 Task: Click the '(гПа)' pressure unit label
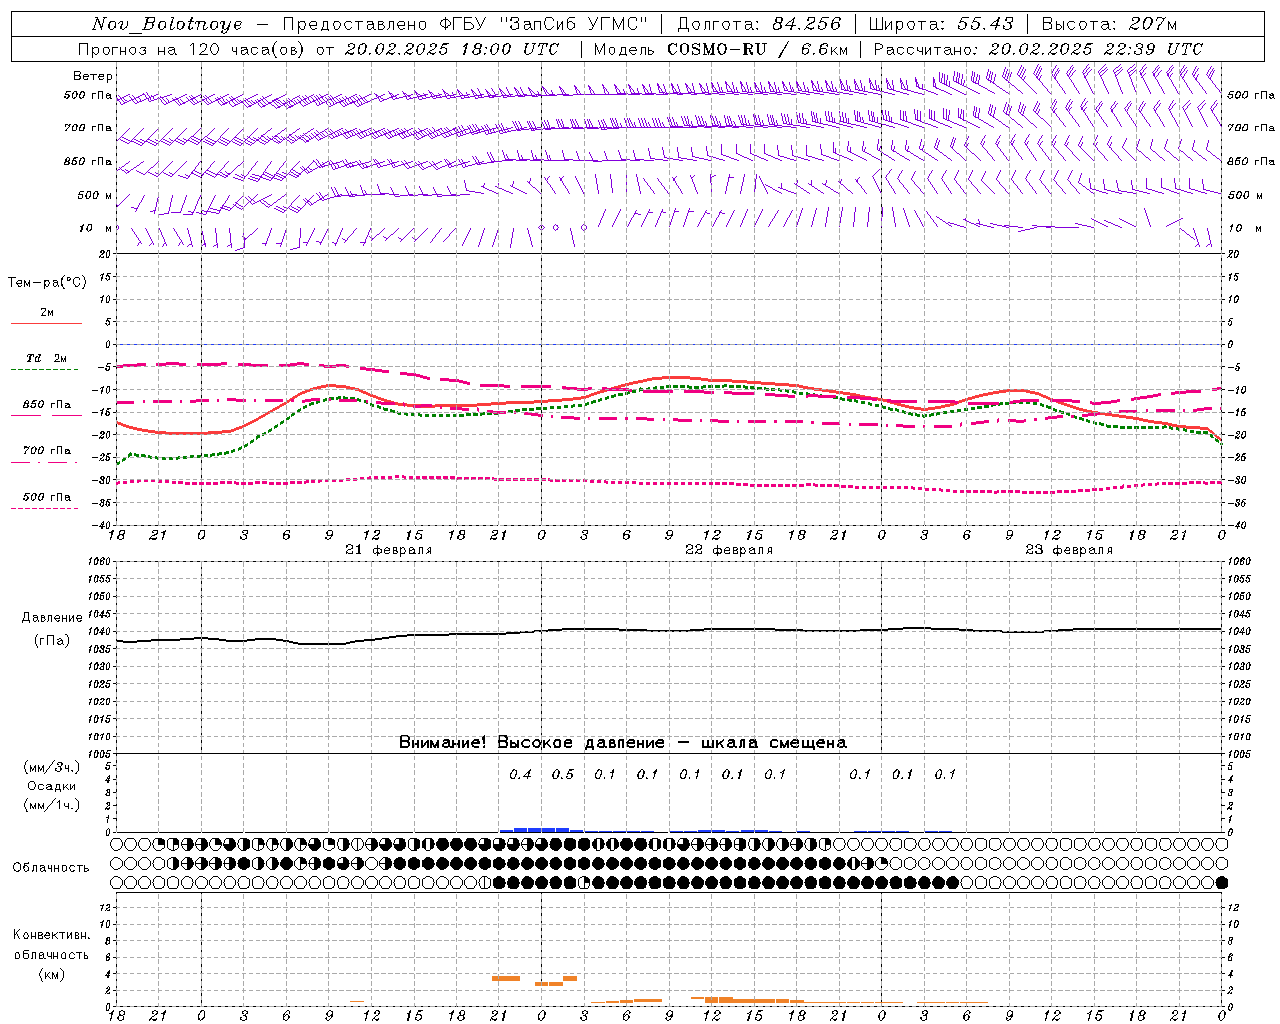[x=52, y=641]
